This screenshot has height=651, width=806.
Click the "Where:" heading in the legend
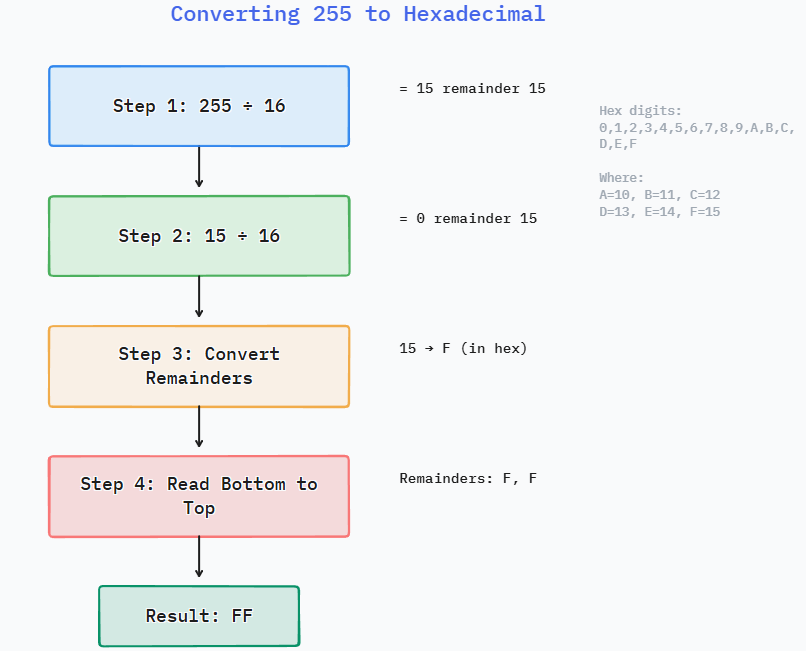pos(621,178)
